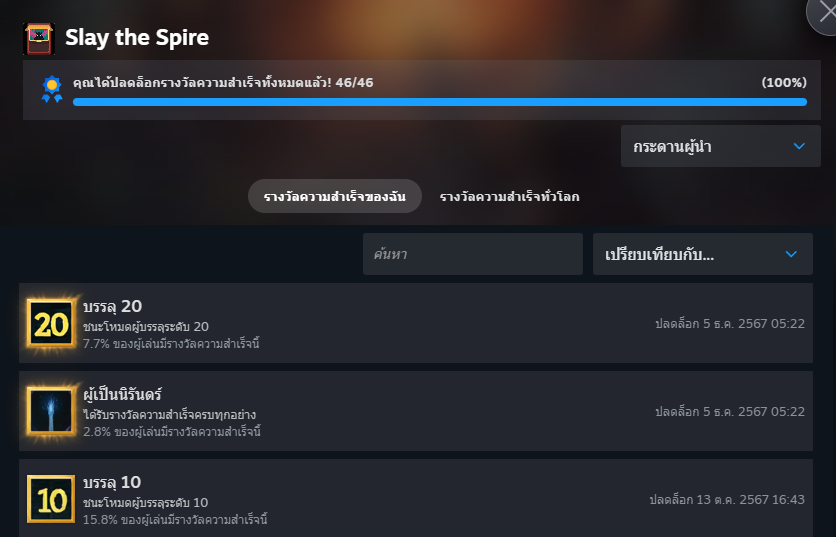836x537 pixels.
Task: Click unlock date of บรรลุ 20 achievement
Action: coord(730,324)
